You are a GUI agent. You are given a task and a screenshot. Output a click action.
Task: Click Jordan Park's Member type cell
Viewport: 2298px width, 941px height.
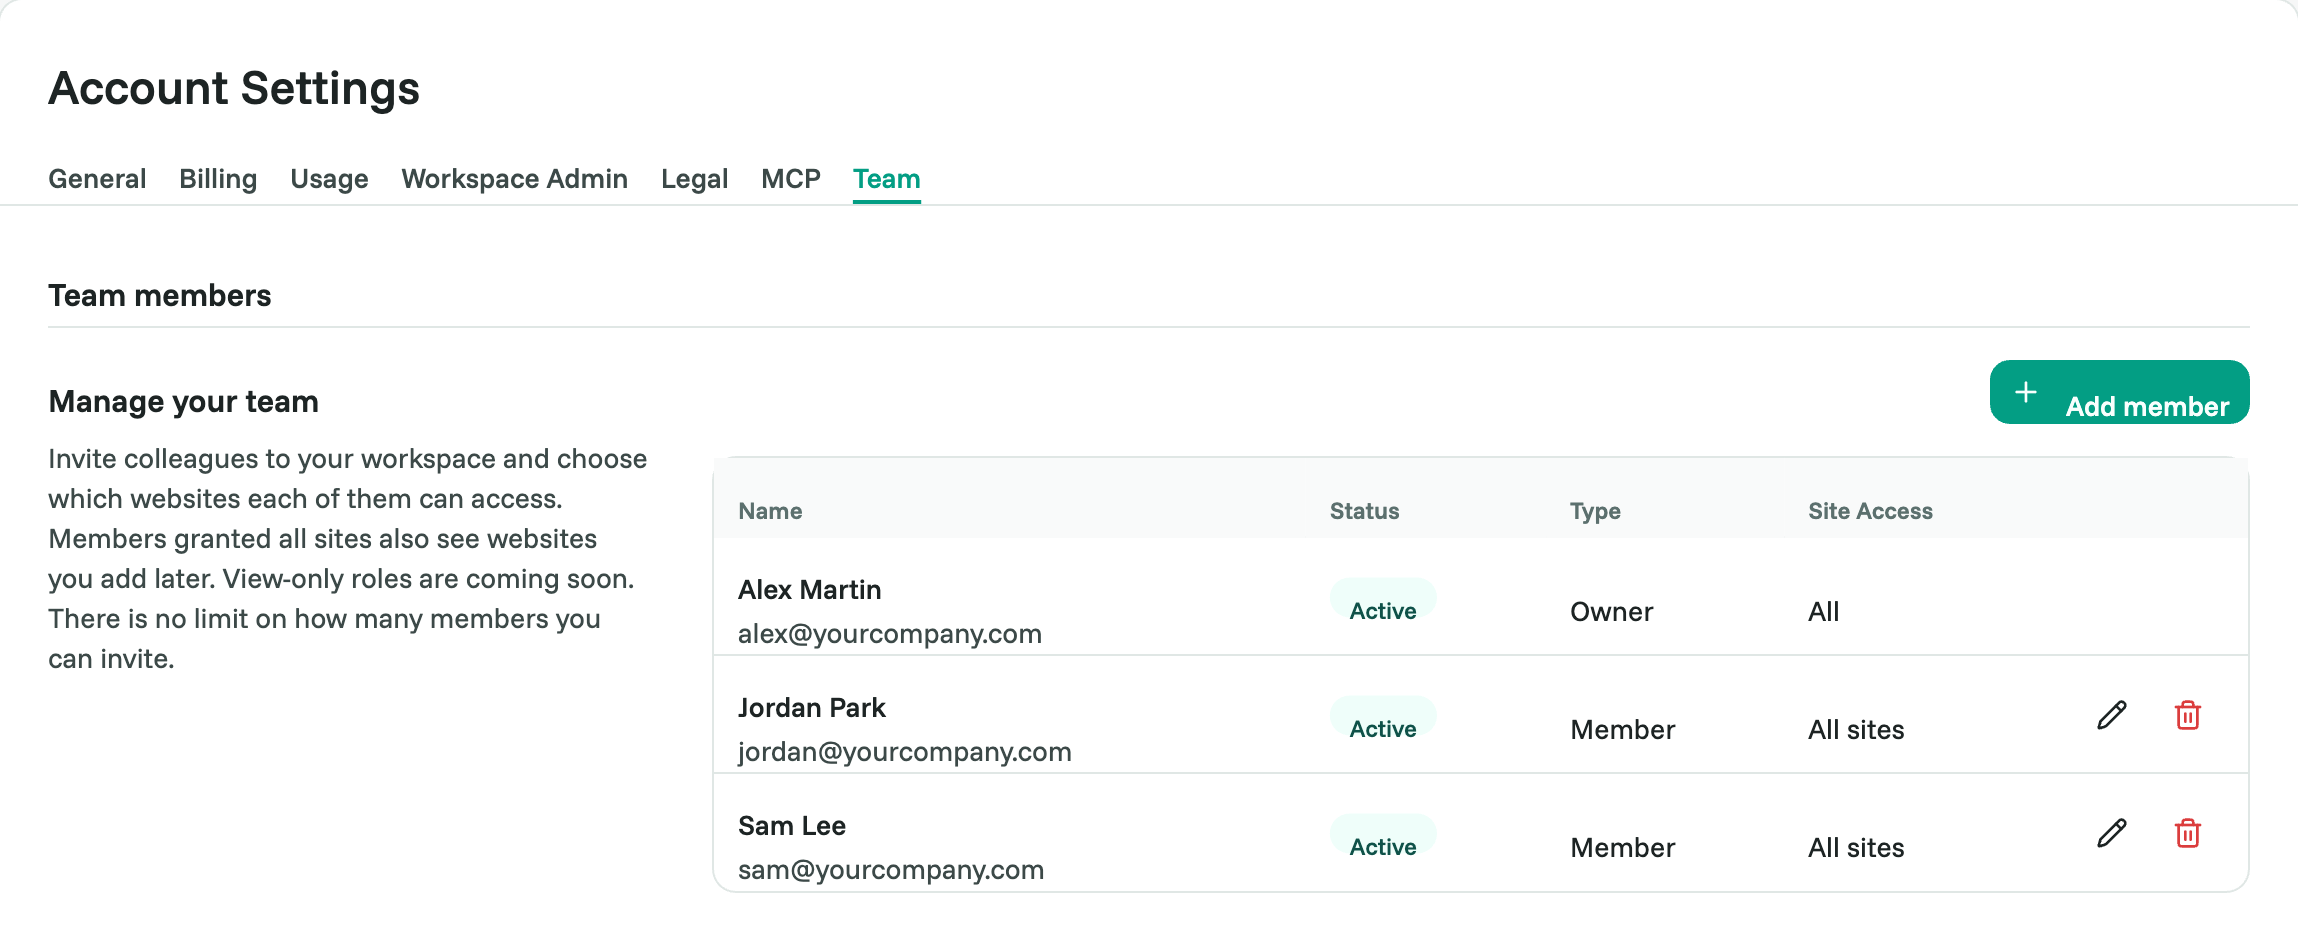(1622, 730)
